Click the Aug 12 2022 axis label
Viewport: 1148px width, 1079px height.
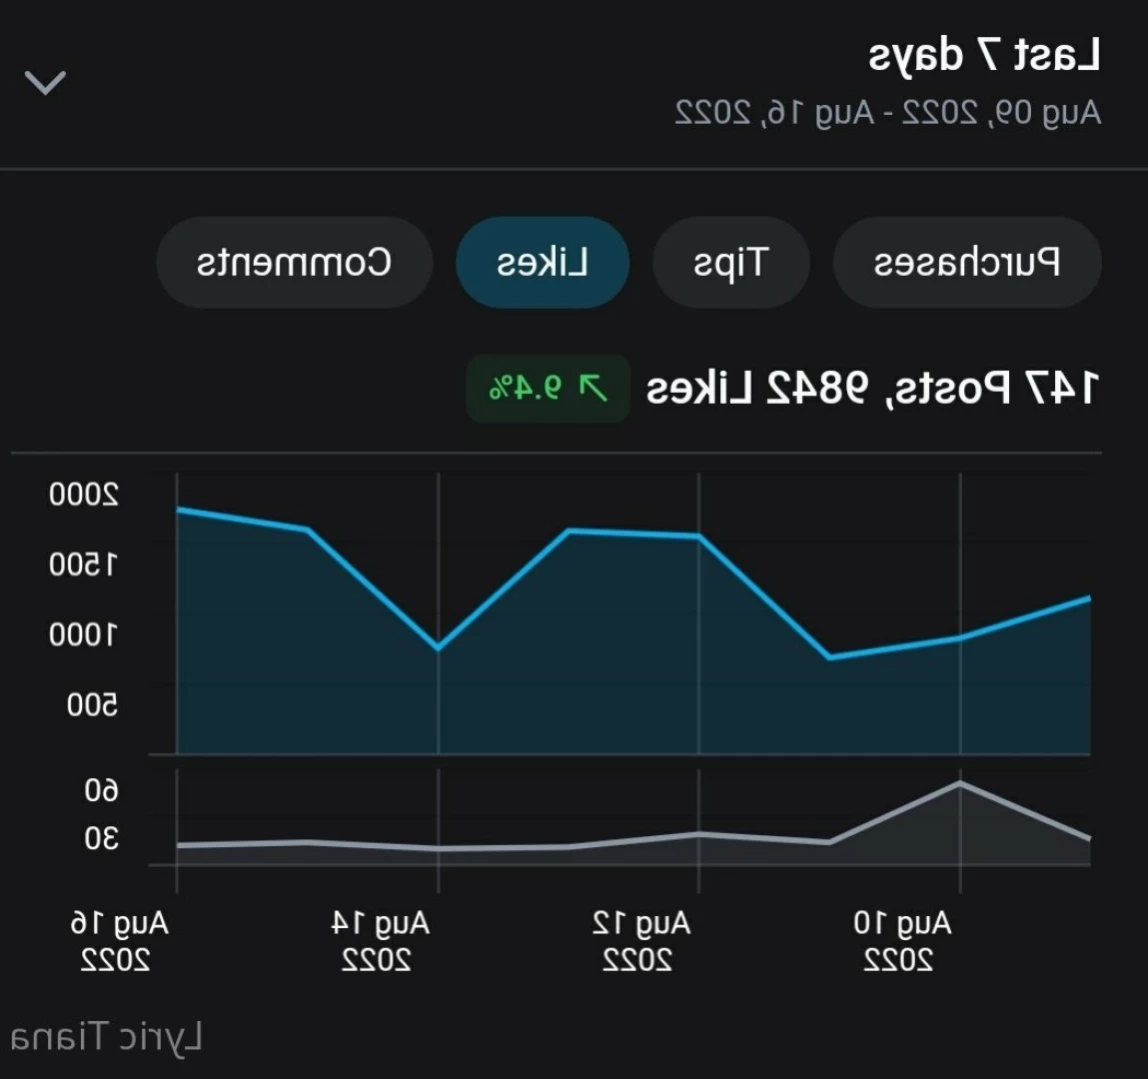point(641,941)
